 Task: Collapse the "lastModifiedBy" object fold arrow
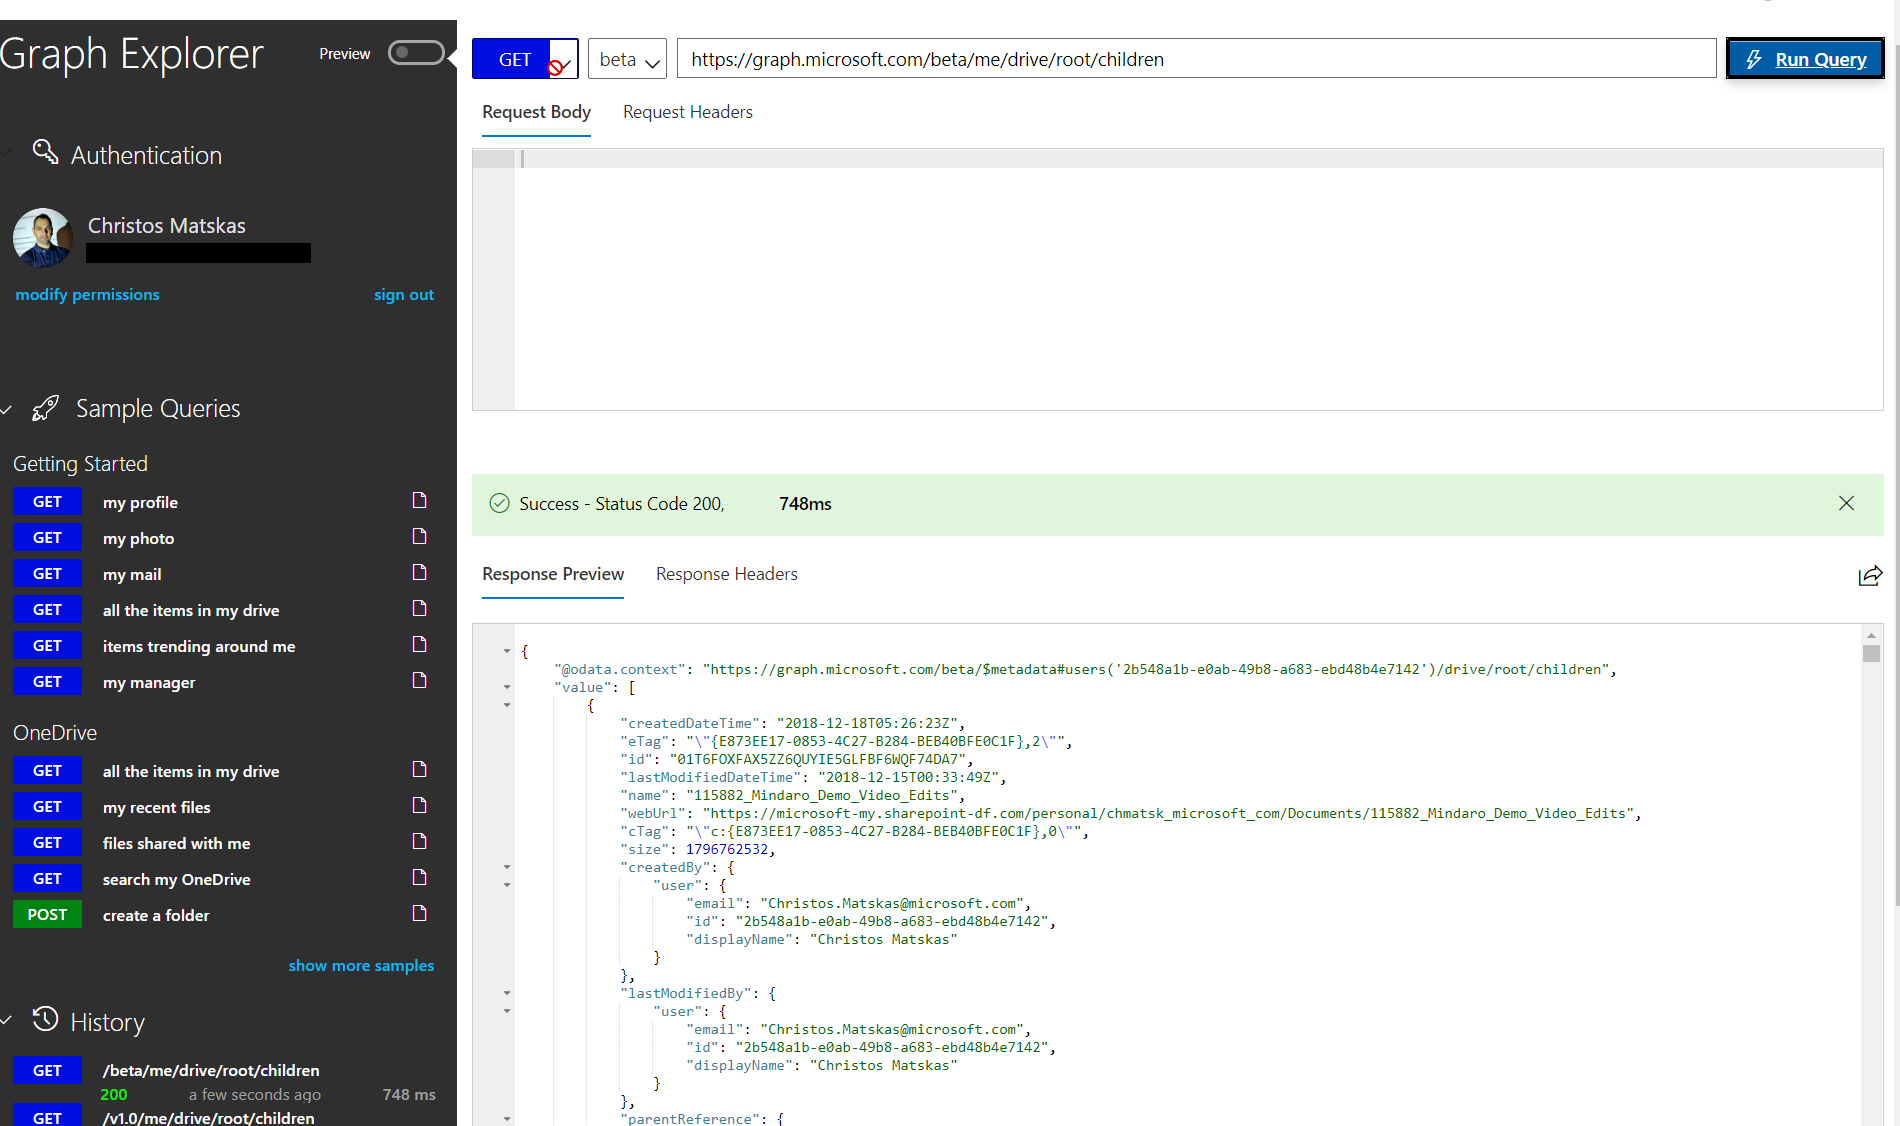click(x=507, y=993)
